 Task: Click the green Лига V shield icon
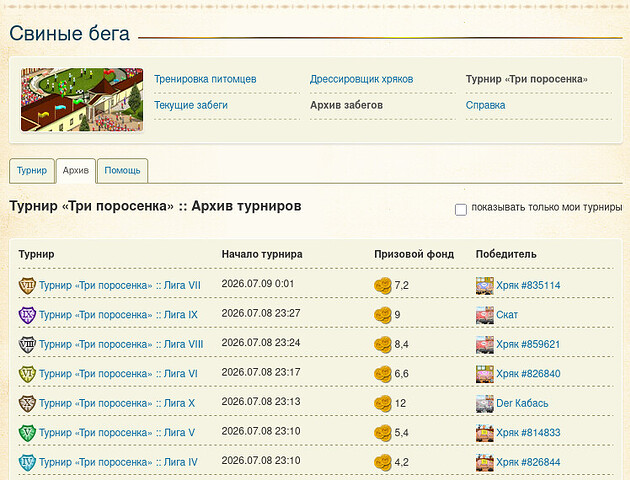click(27, 433)
